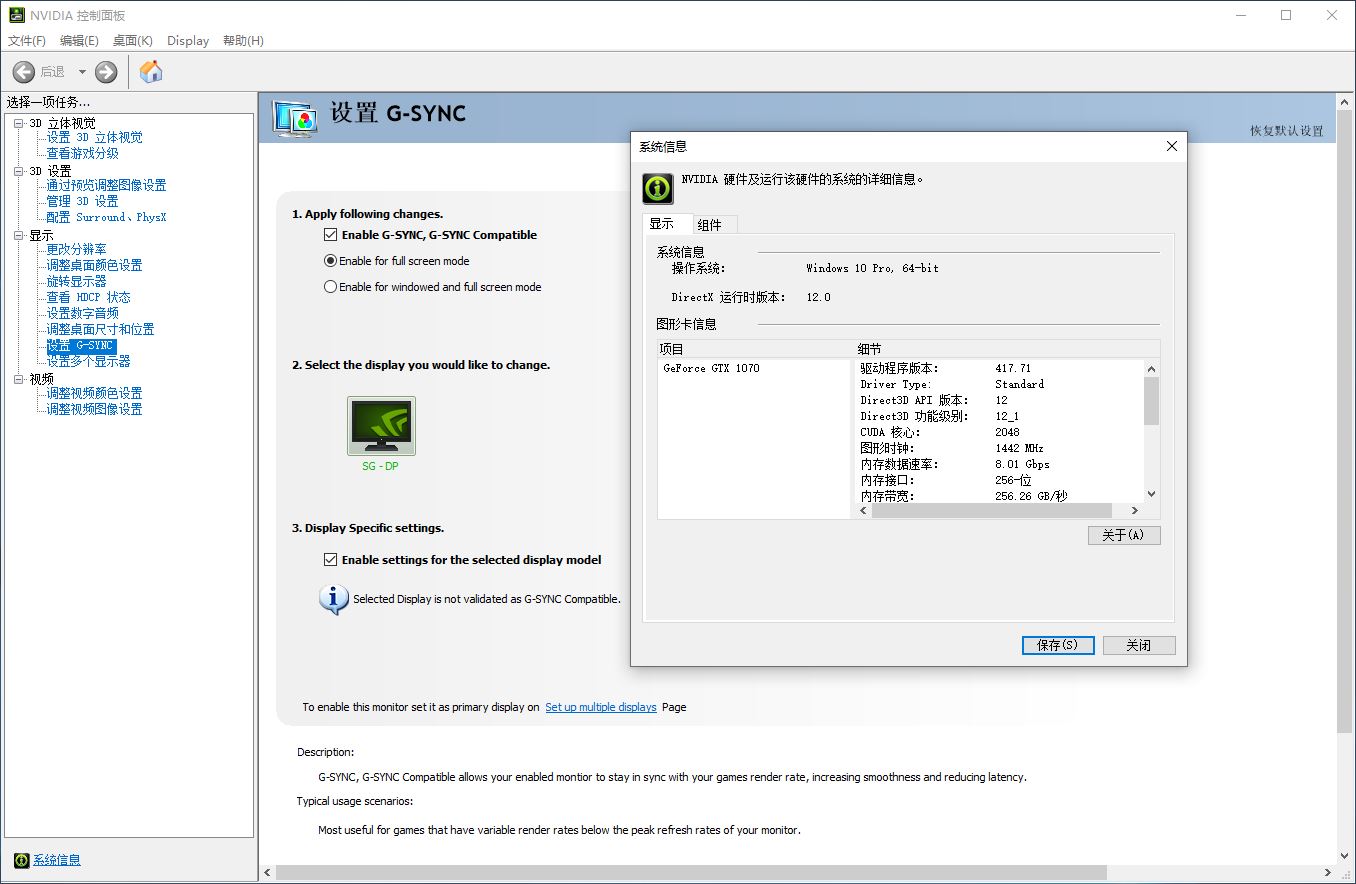Click the CUDA 核心 row in details
This screenshot has width=1356, height=884.
(x=940, y=433)
